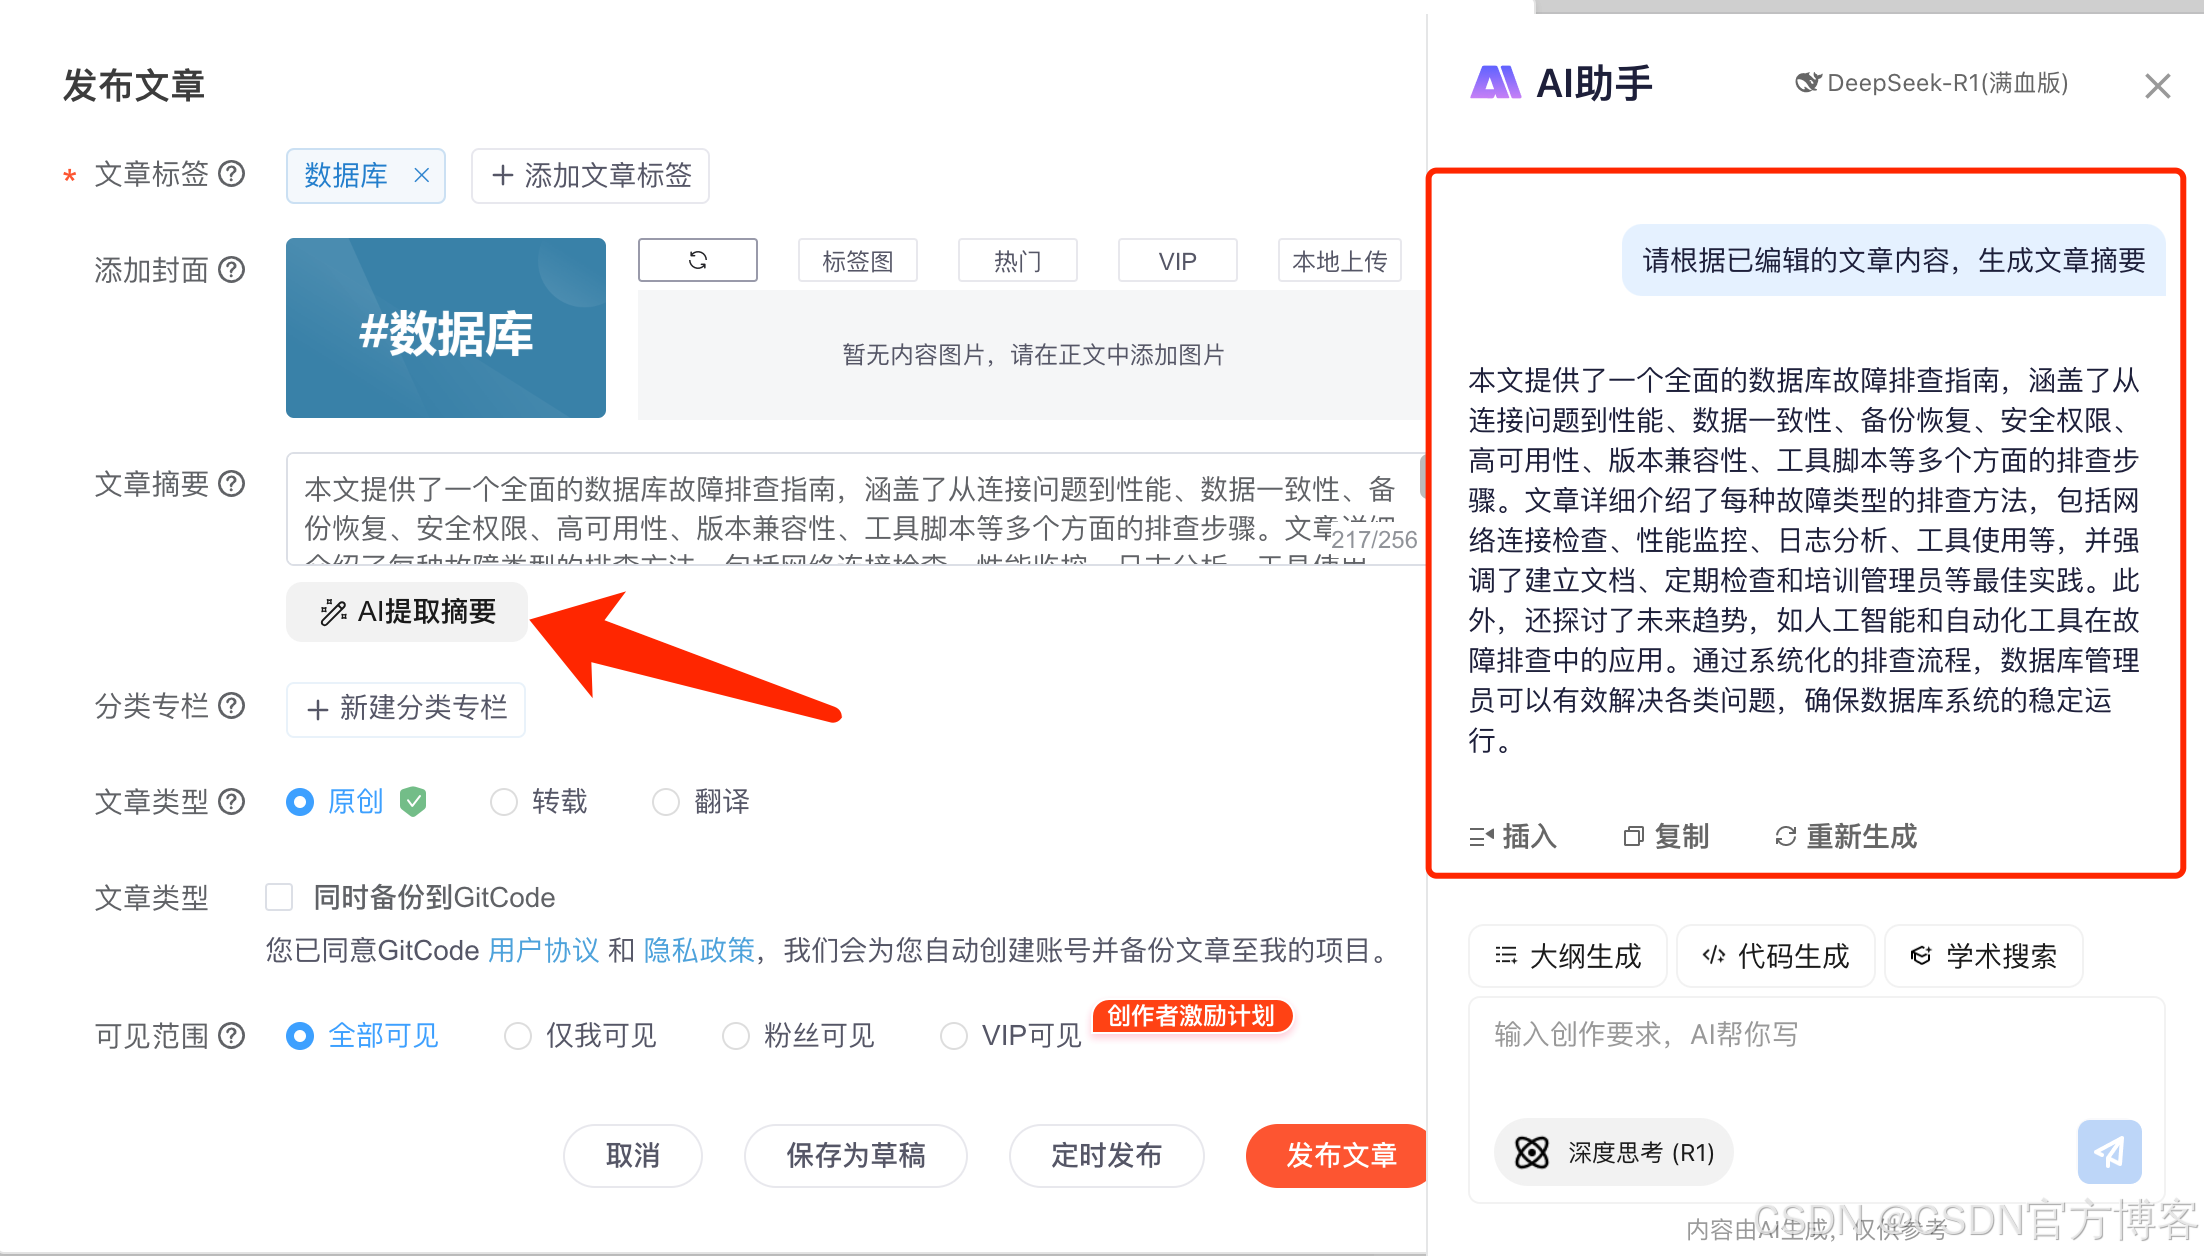Open DeepSeek-R1 model selector
Screen dimensions: 2204x1256
tap(1931, 83)
